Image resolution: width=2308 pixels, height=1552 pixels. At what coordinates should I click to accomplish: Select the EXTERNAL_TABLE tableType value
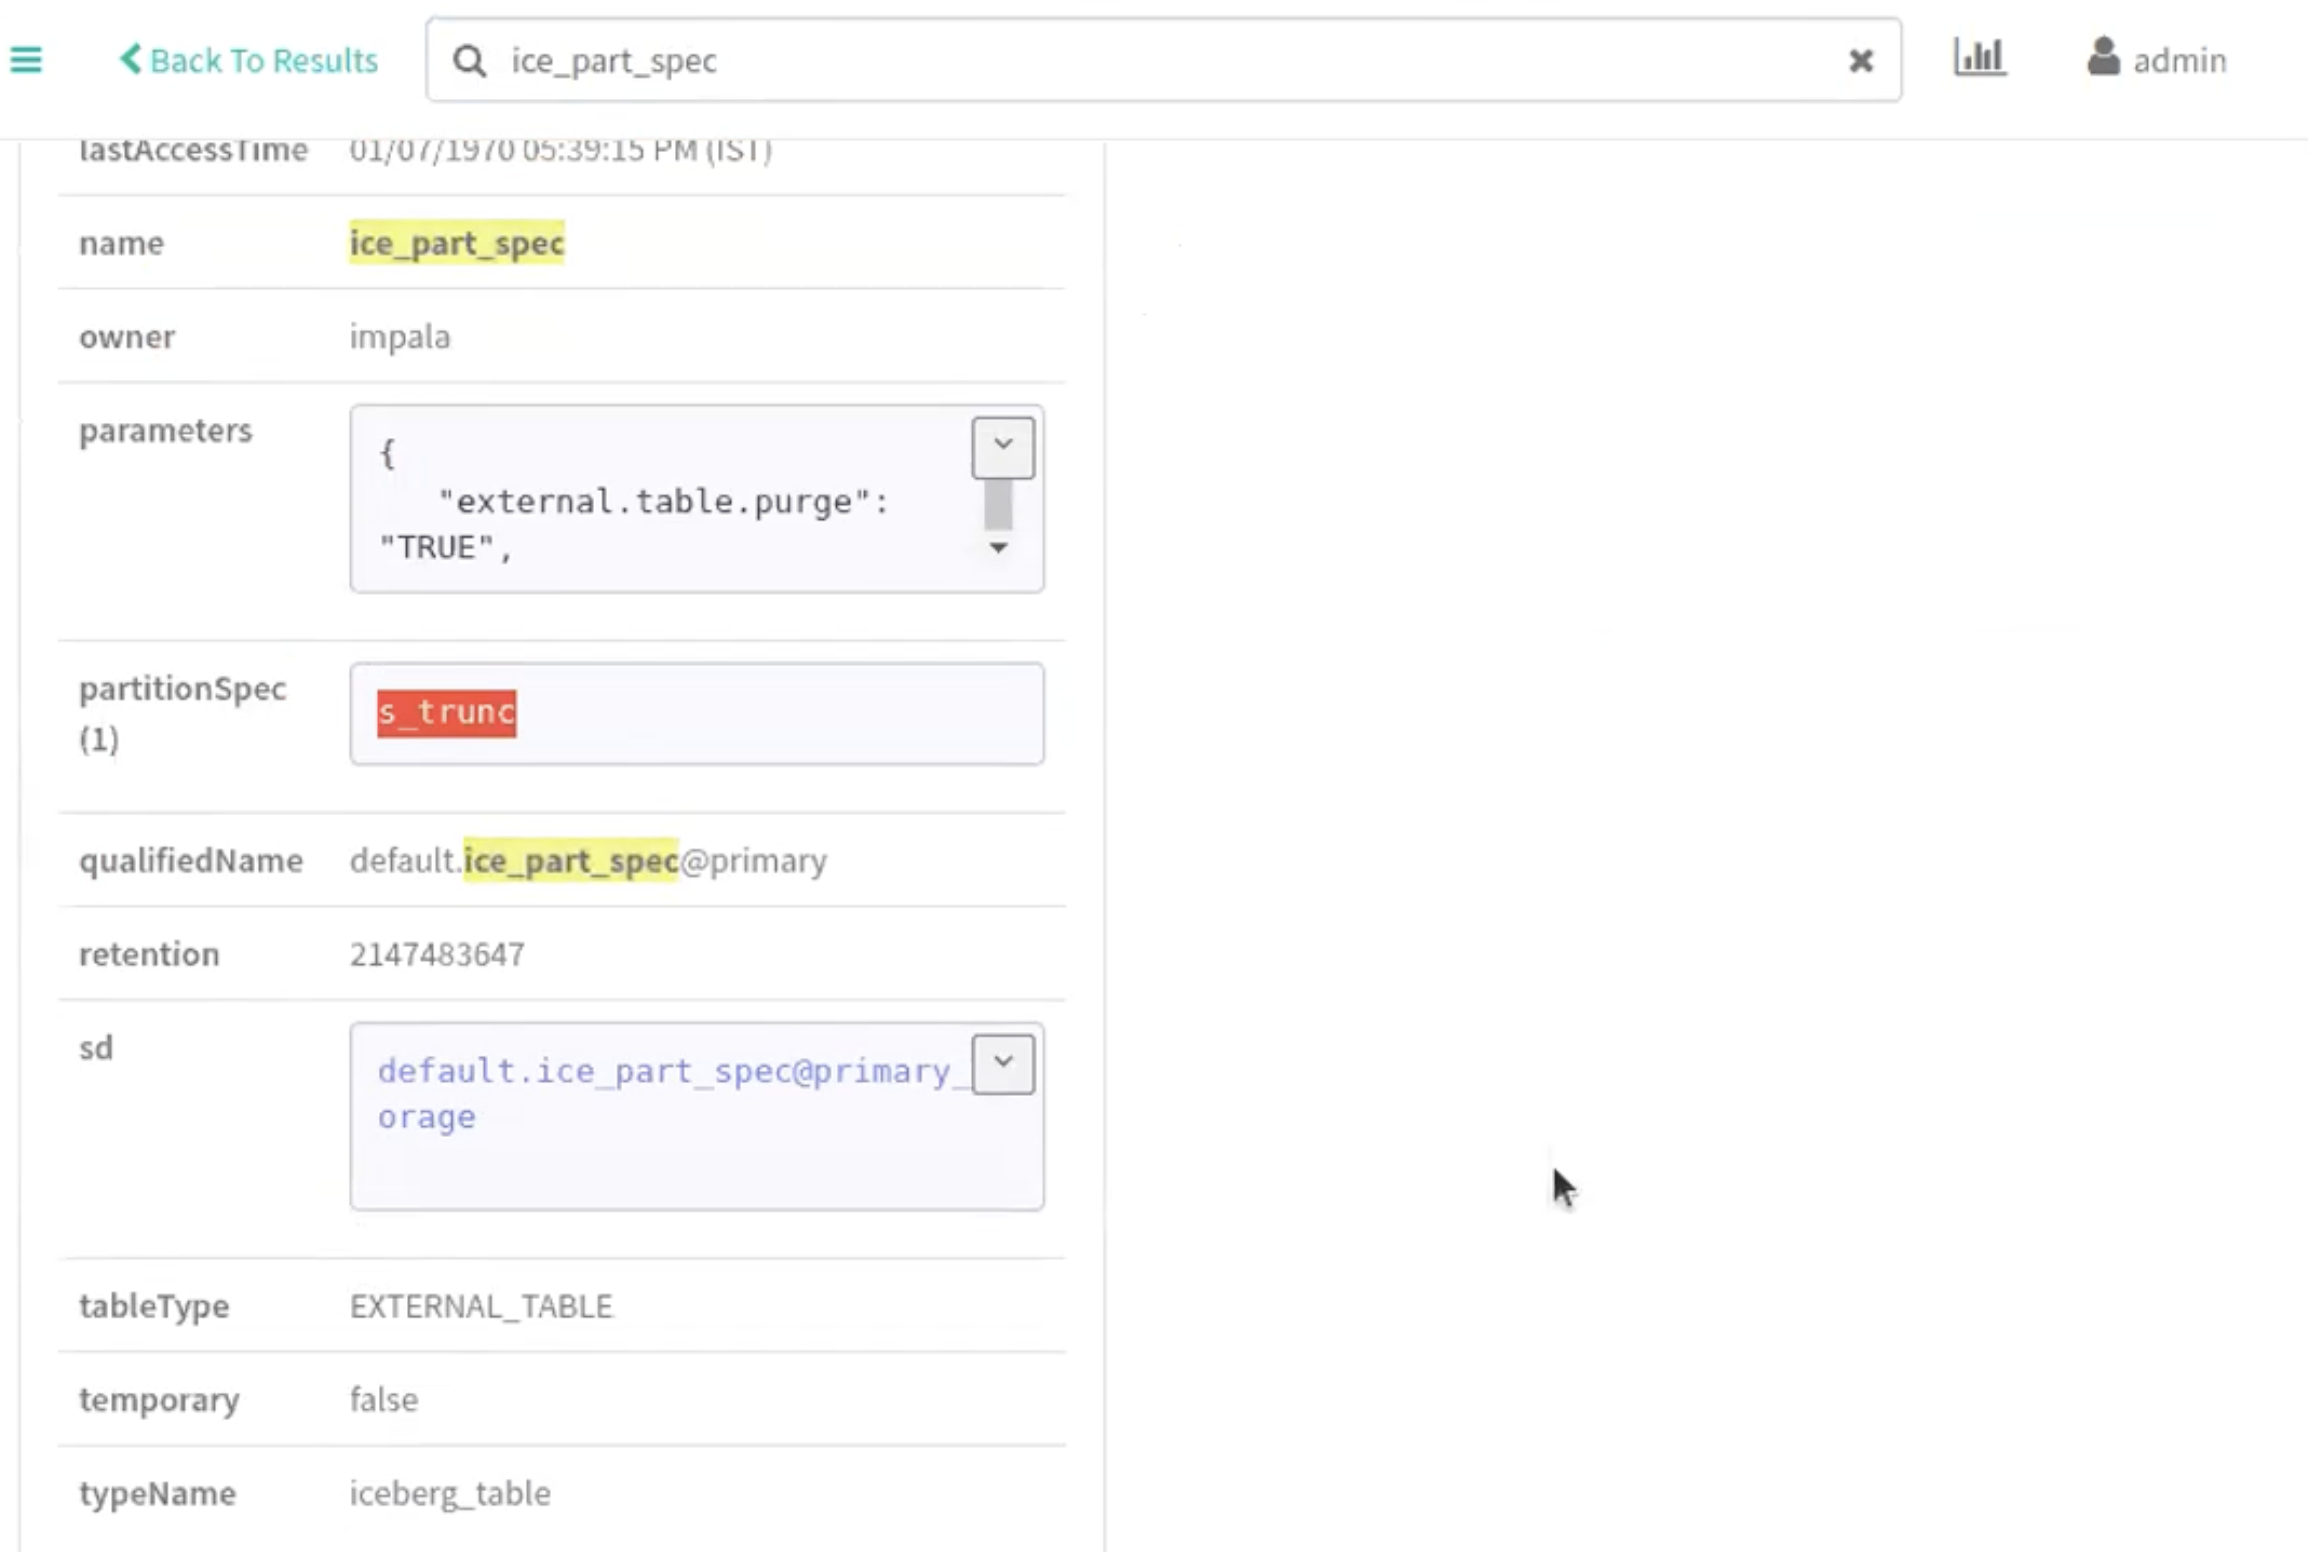coord(480,1306)
